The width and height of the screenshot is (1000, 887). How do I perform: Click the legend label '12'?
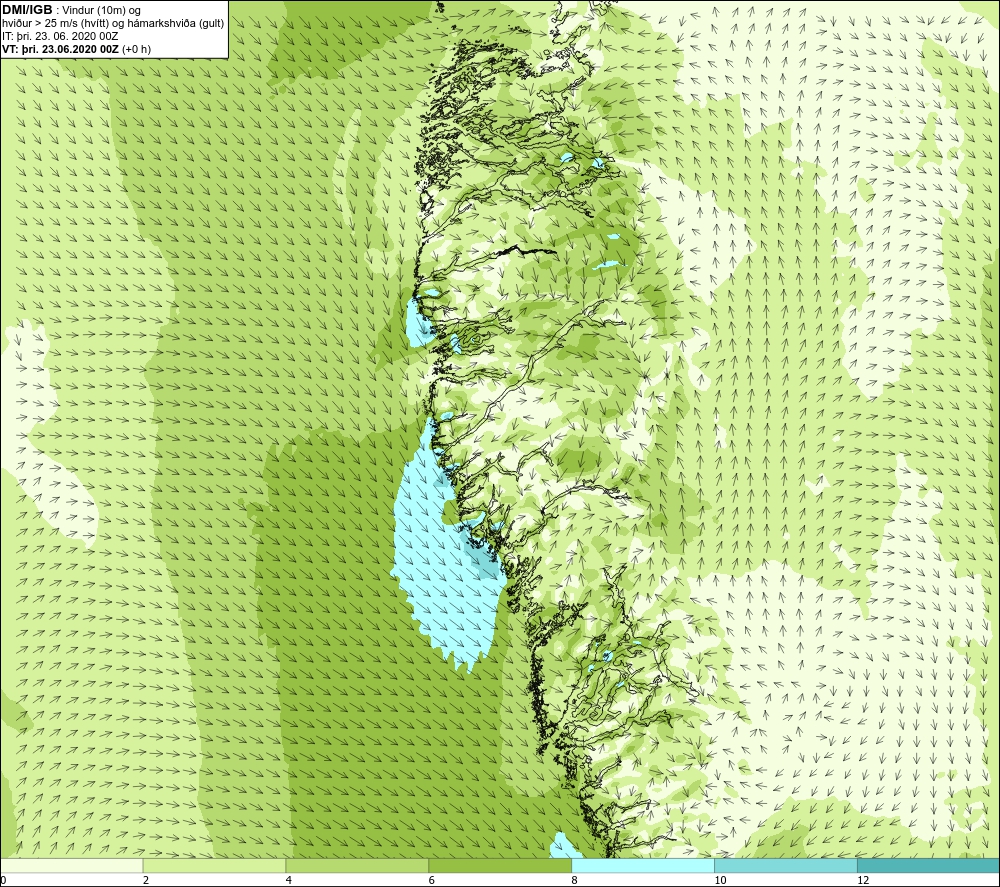862,880
